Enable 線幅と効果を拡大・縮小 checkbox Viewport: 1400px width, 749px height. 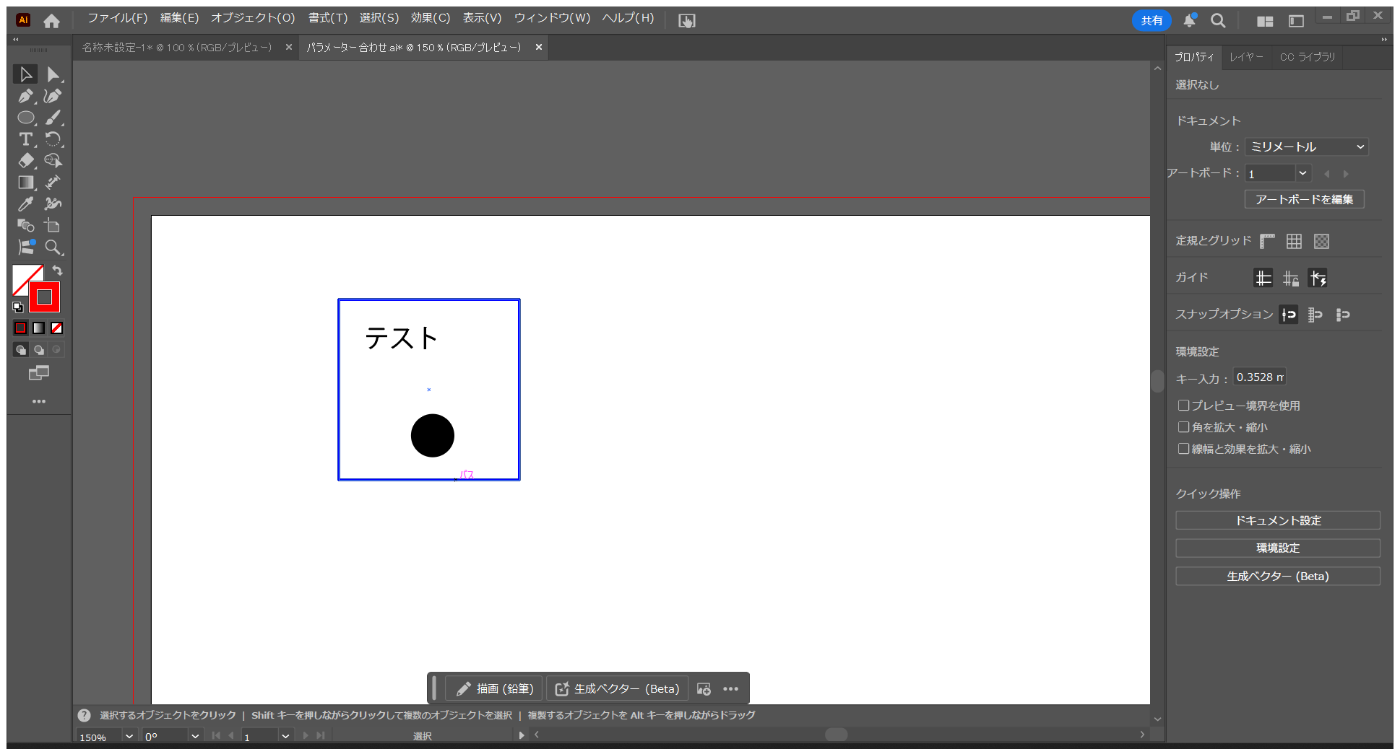1184,449
